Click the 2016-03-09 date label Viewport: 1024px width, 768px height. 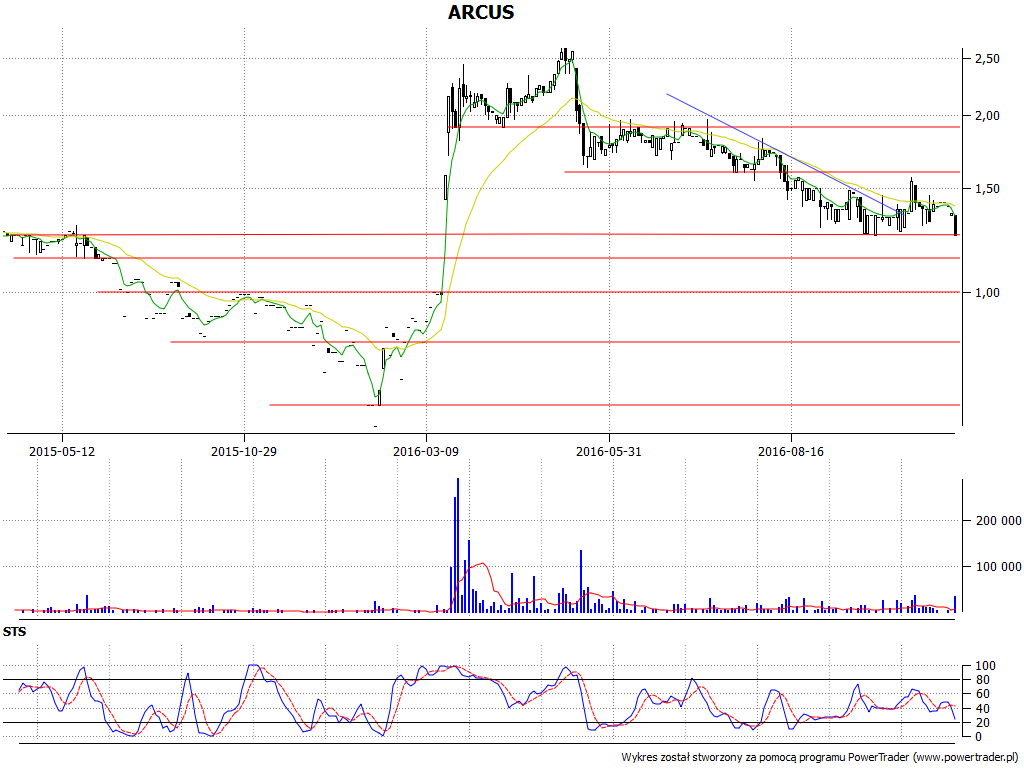426,451
